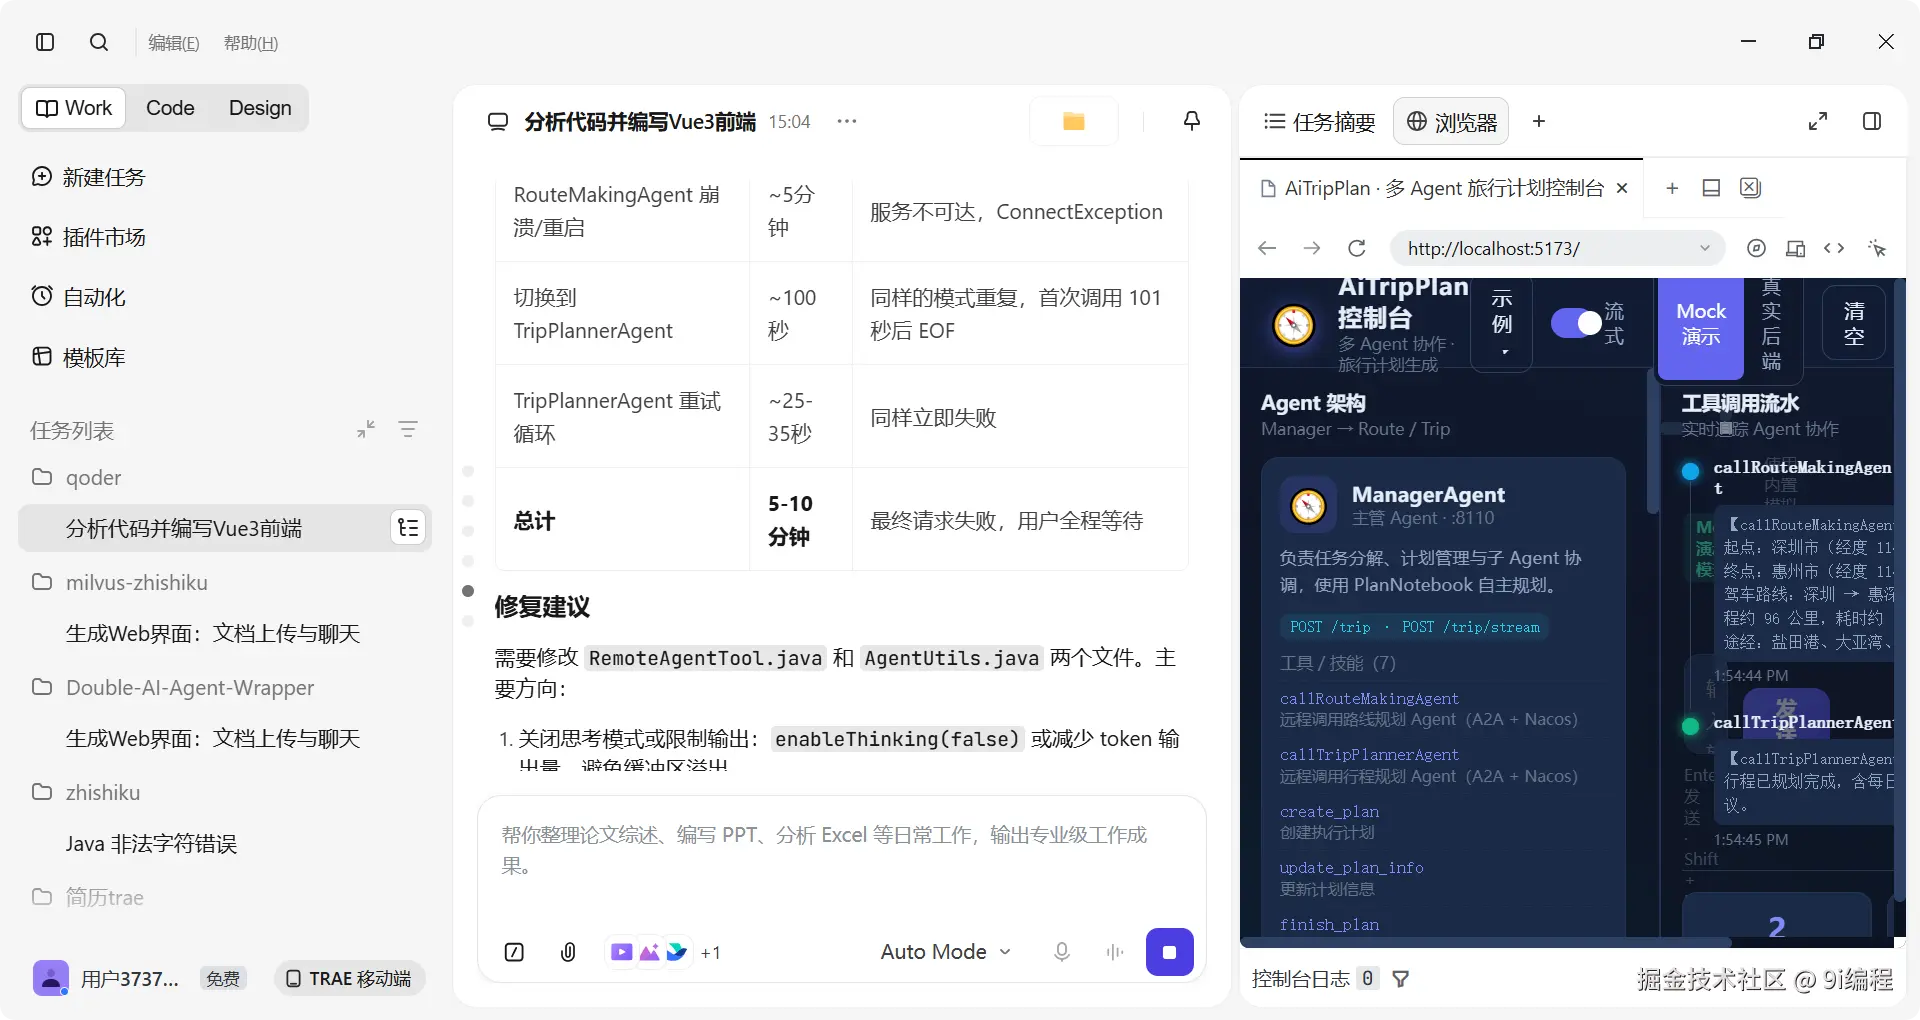Click the split layout icon beside browser tabs
The width and height of the screenshot is (1920, 1020).
pos(1711,188)
